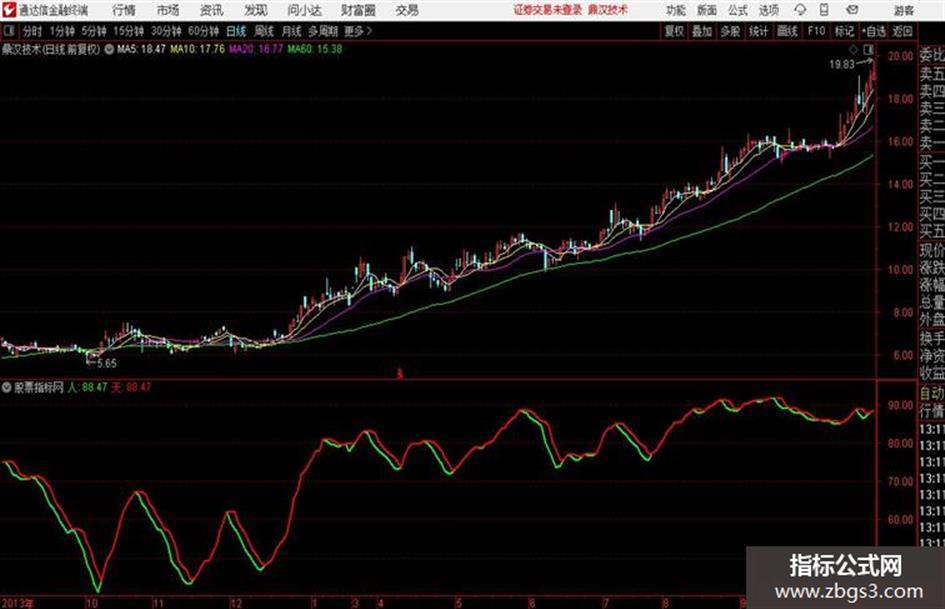Open the 选项 menu
This screenshot has height=609, width=945.
point(769,10)
